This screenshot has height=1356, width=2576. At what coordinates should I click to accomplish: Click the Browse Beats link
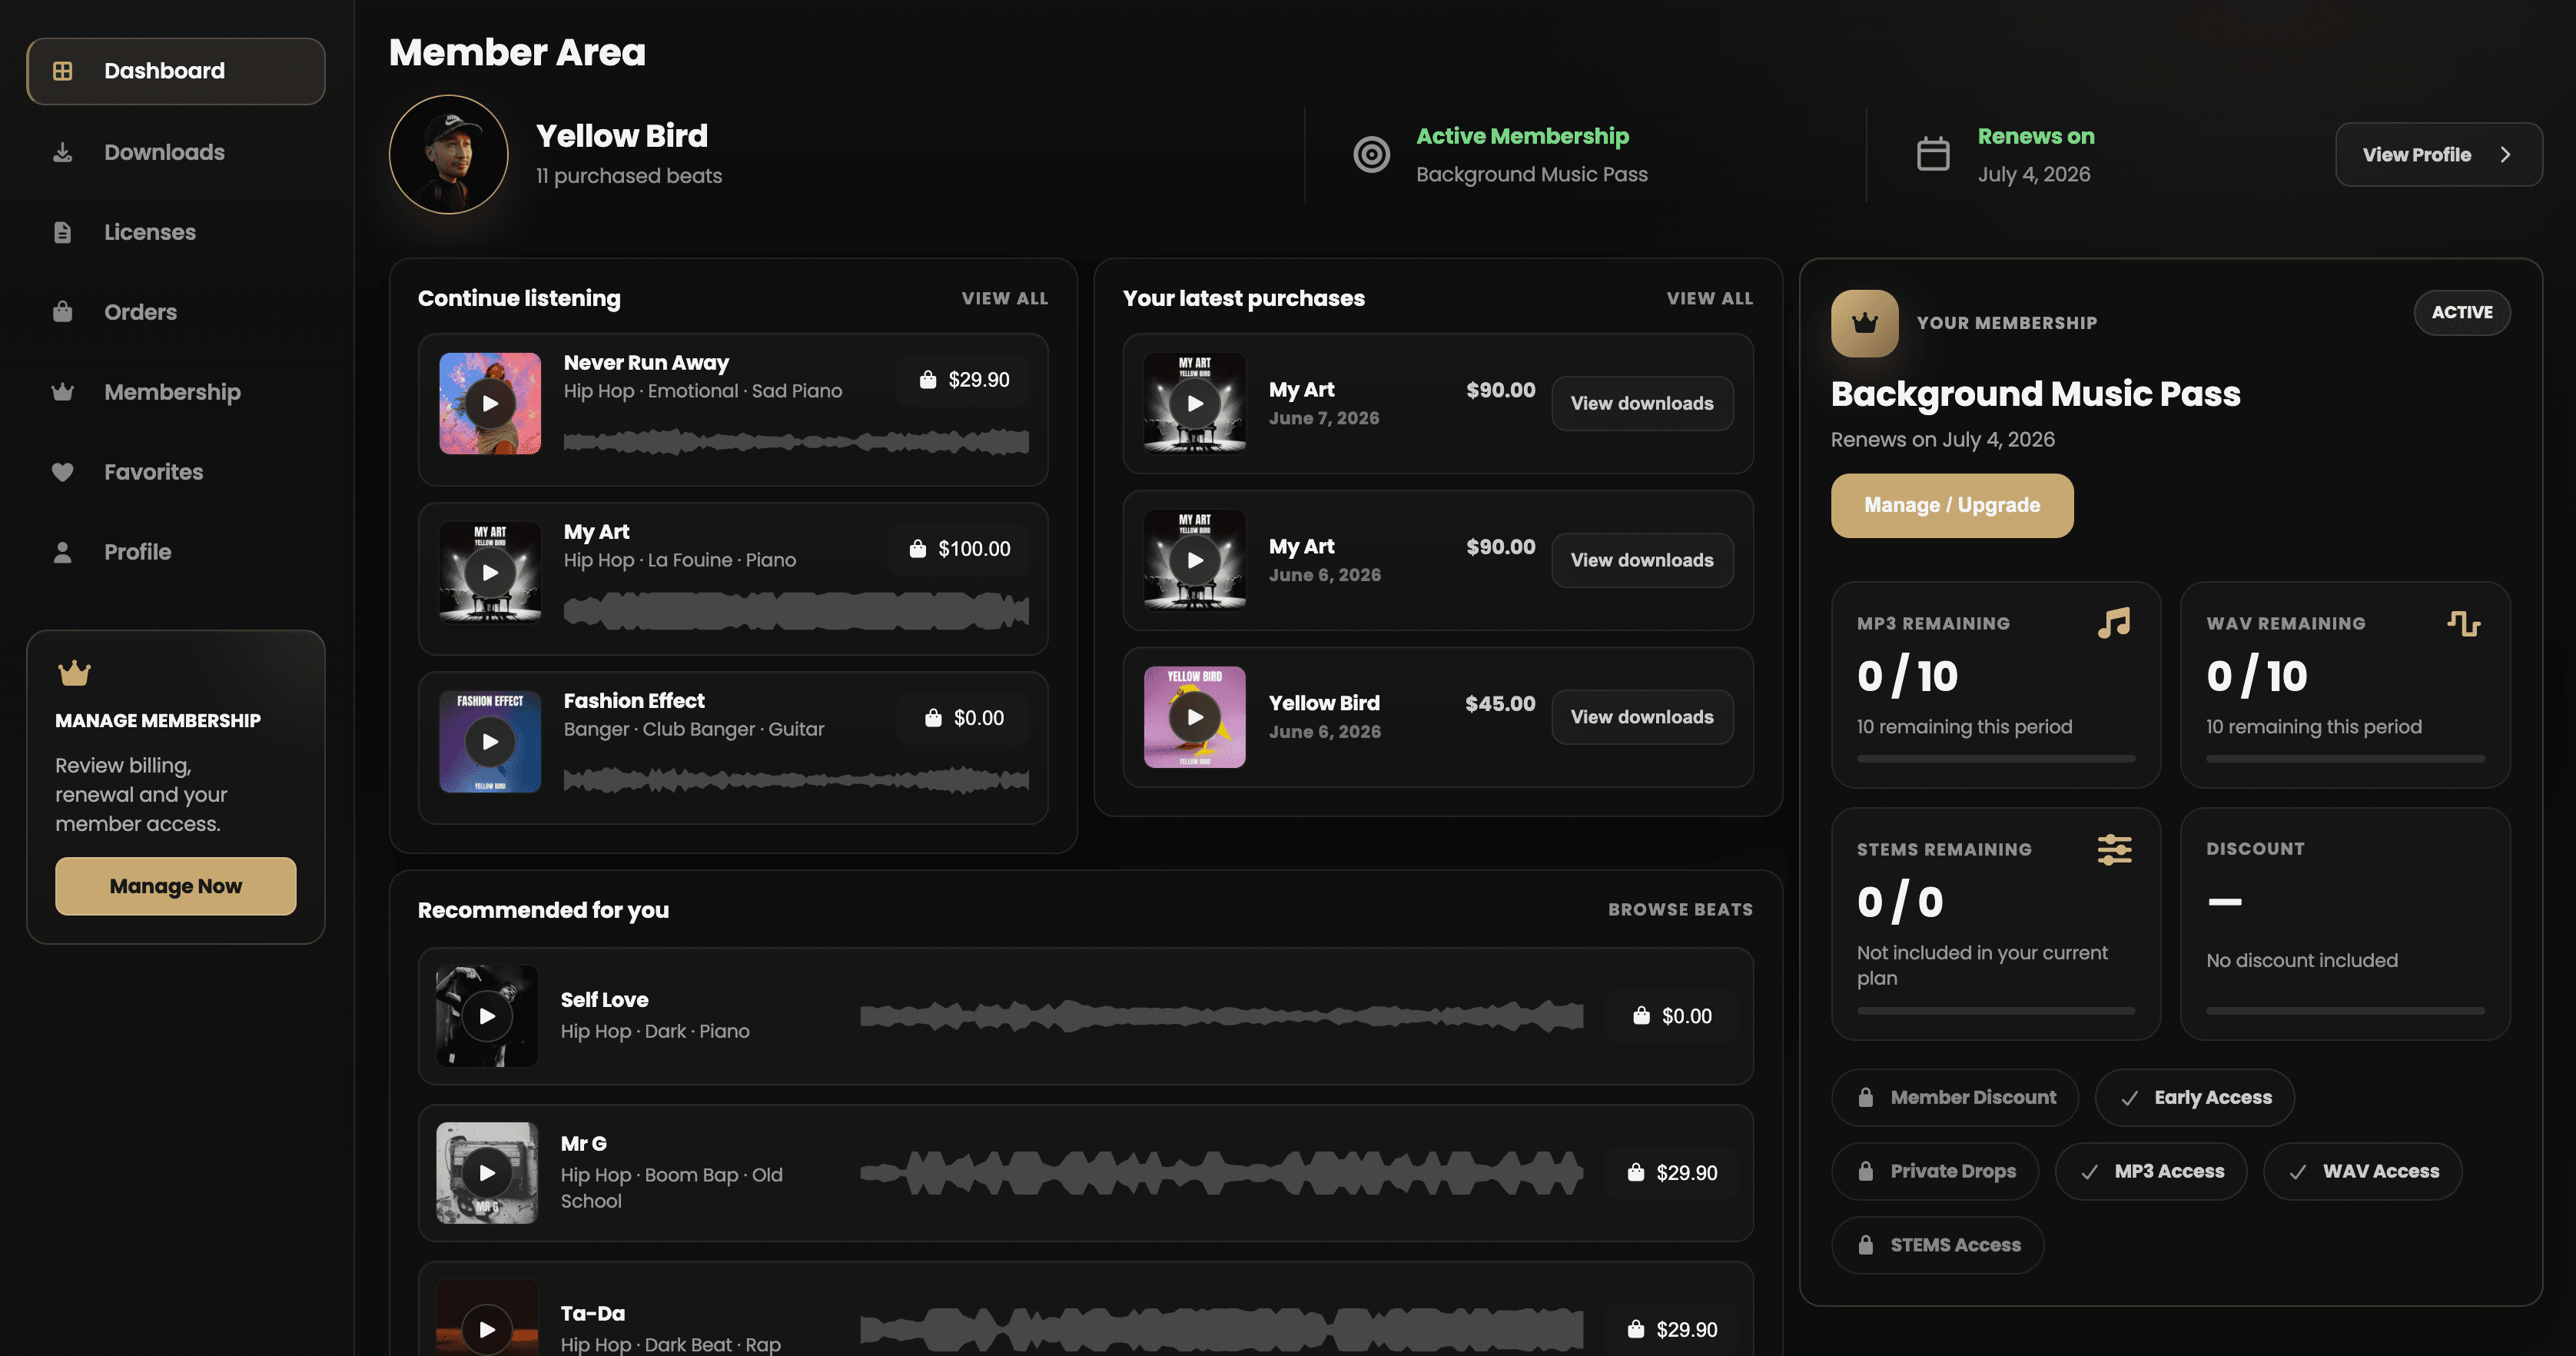pyautogui.click(x=1680, y=910)
